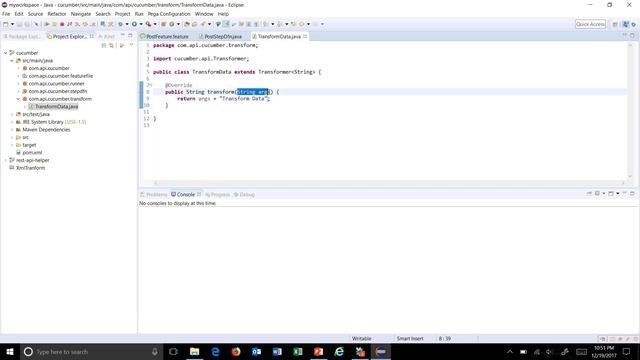This screenshot has width=640, height=360.
Task: Expand the com.api.cucumber.runner package
Action: [18, 84]
